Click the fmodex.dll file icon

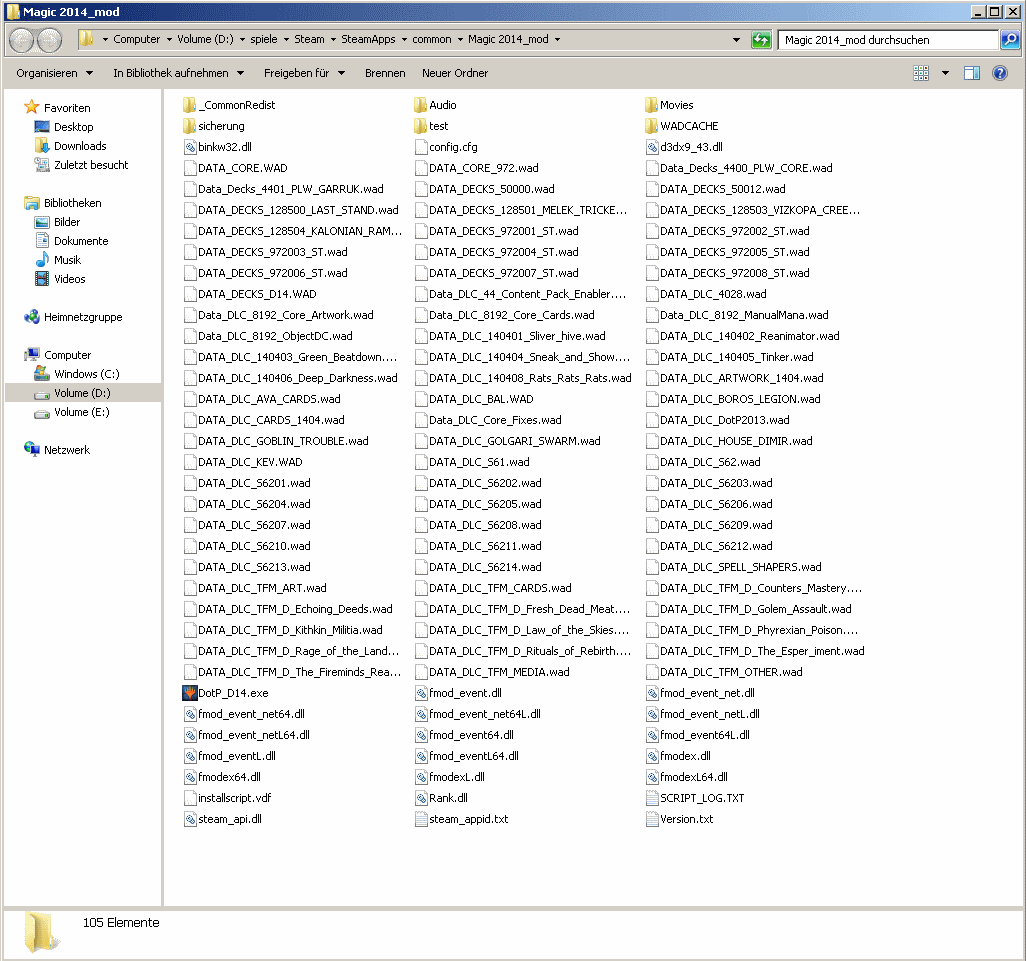652,756
